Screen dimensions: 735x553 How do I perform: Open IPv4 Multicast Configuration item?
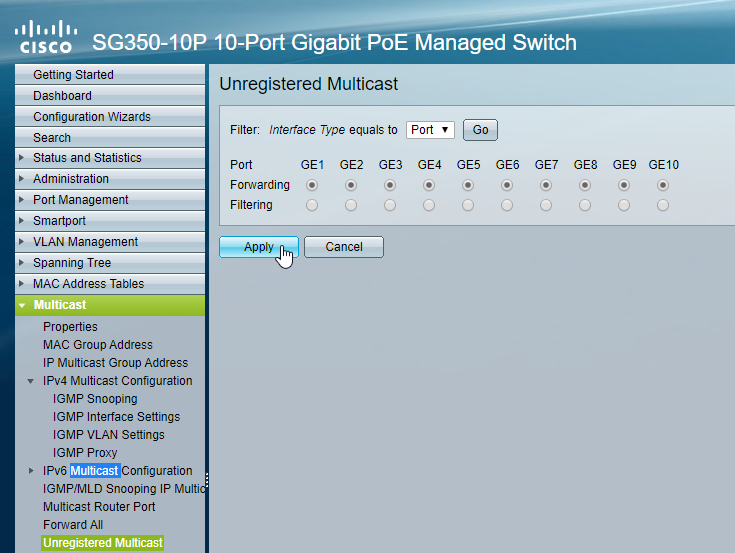tap(118, 381)
